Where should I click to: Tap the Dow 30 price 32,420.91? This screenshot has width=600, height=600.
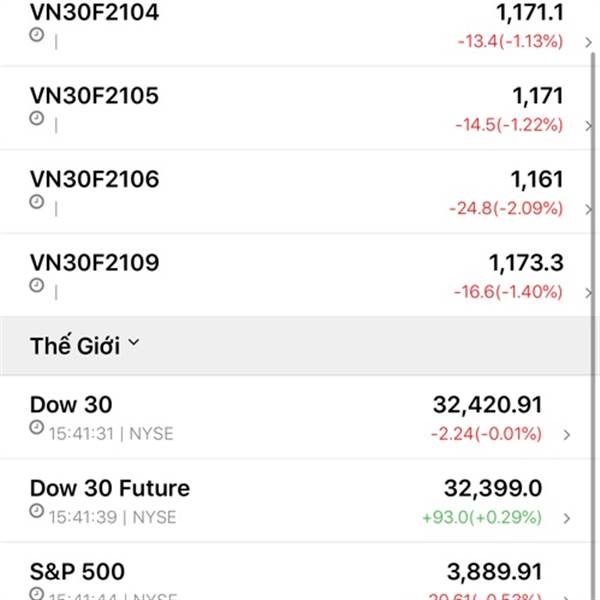click(488, 405)
